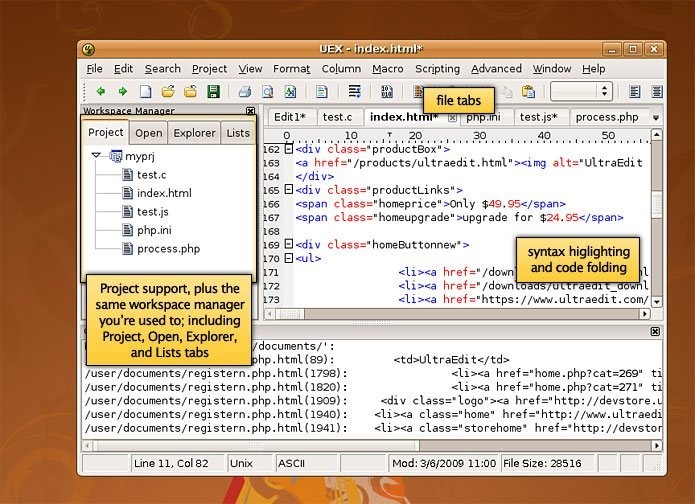Viewport: 695px width, 504px height.
Task: Select the Explorer workspace tab
Action: click(x=194, y=133)
